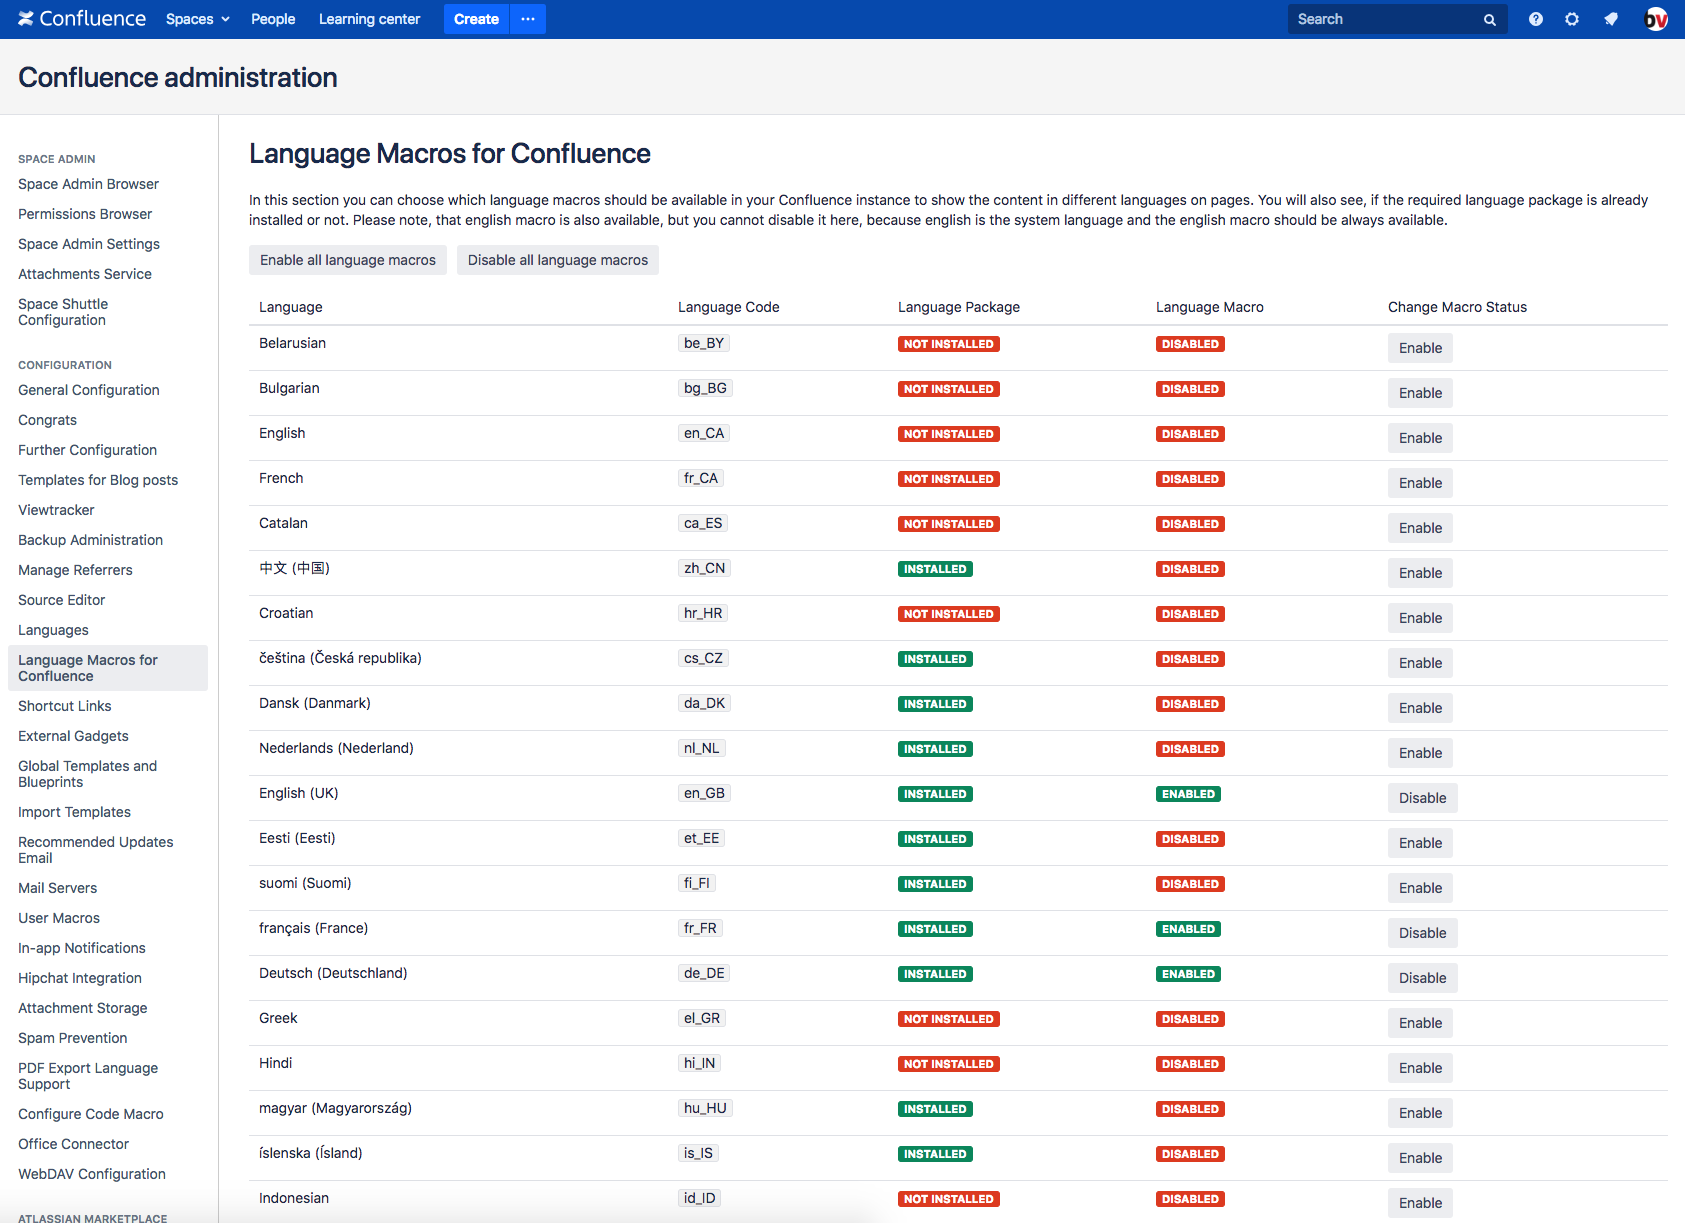Viewport: 1685px width, 1223px height.
Task: Click the Create button
Action: pyautogui.click(x=476, y=19)
